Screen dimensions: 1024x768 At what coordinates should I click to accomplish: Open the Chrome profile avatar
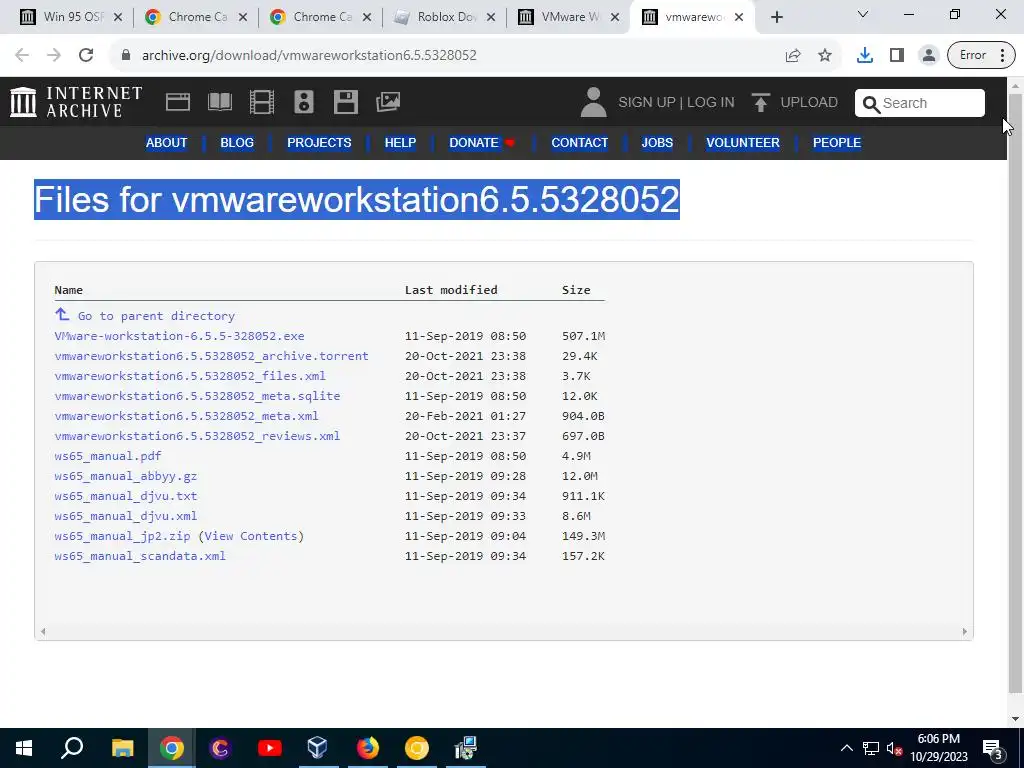(x=928, y=55)
